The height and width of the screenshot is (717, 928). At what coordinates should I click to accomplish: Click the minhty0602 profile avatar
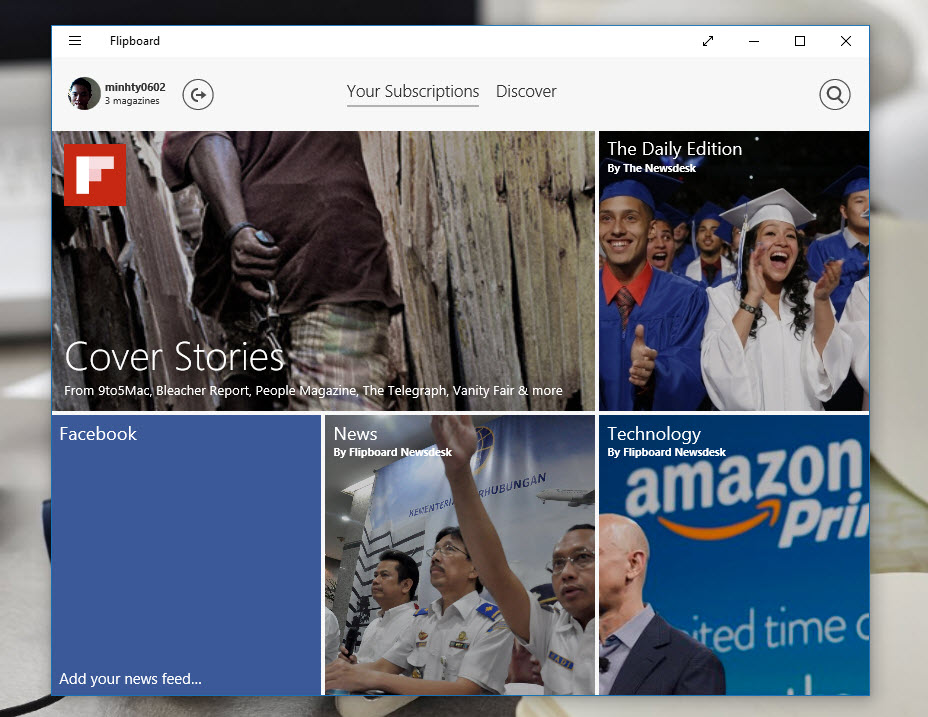point(84,94)
